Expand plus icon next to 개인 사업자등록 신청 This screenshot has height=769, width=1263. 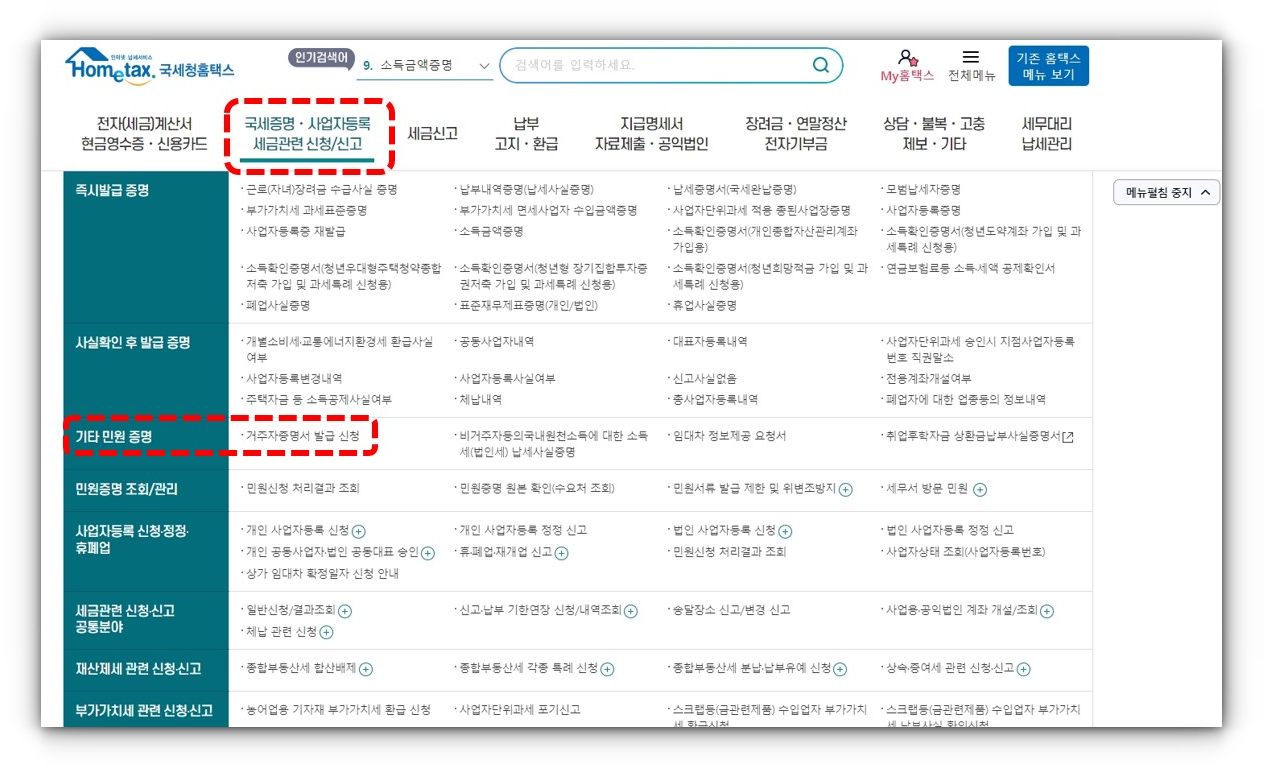click(359, 531)
